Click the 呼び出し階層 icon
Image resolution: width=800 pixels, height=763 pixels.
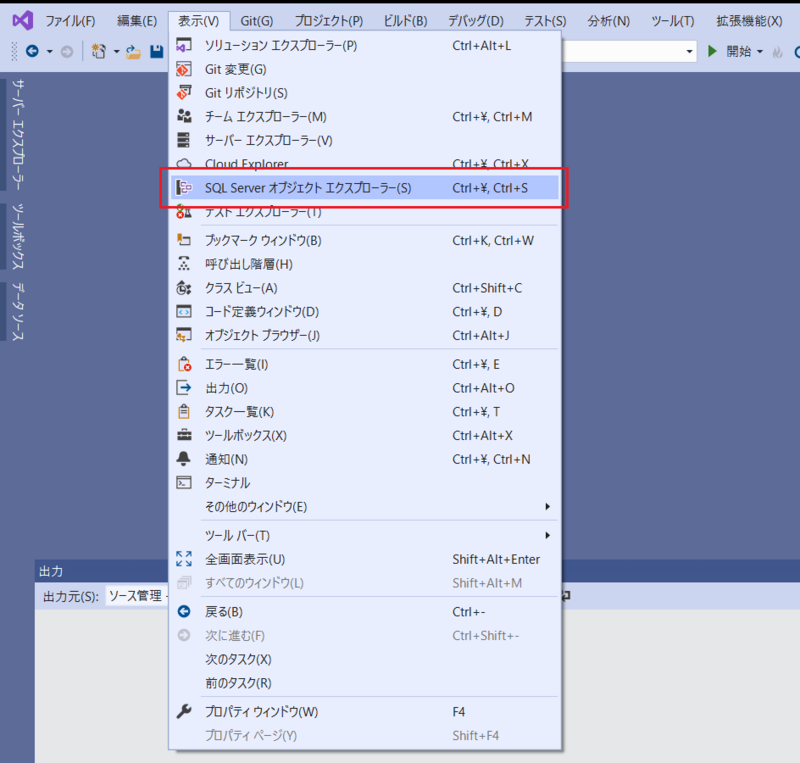click(x=184, y=264)
